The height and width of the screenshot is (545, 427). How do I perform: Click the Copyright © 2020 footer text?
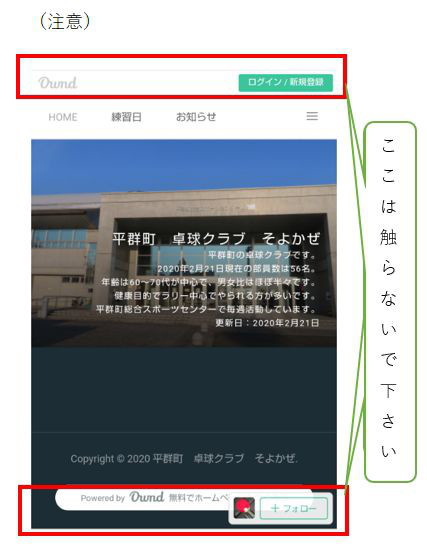[x=184, y=459]
